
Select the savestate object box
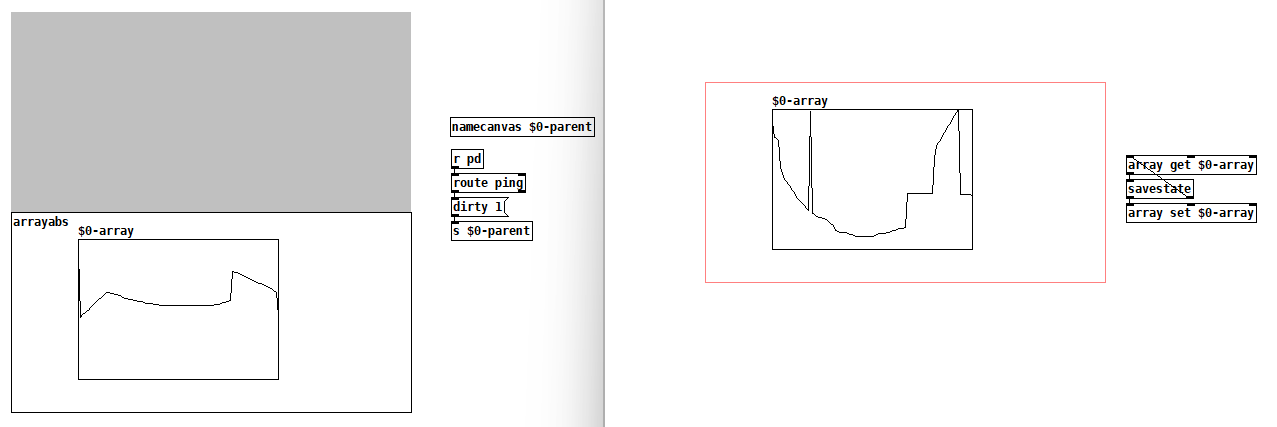(1159, 189)
